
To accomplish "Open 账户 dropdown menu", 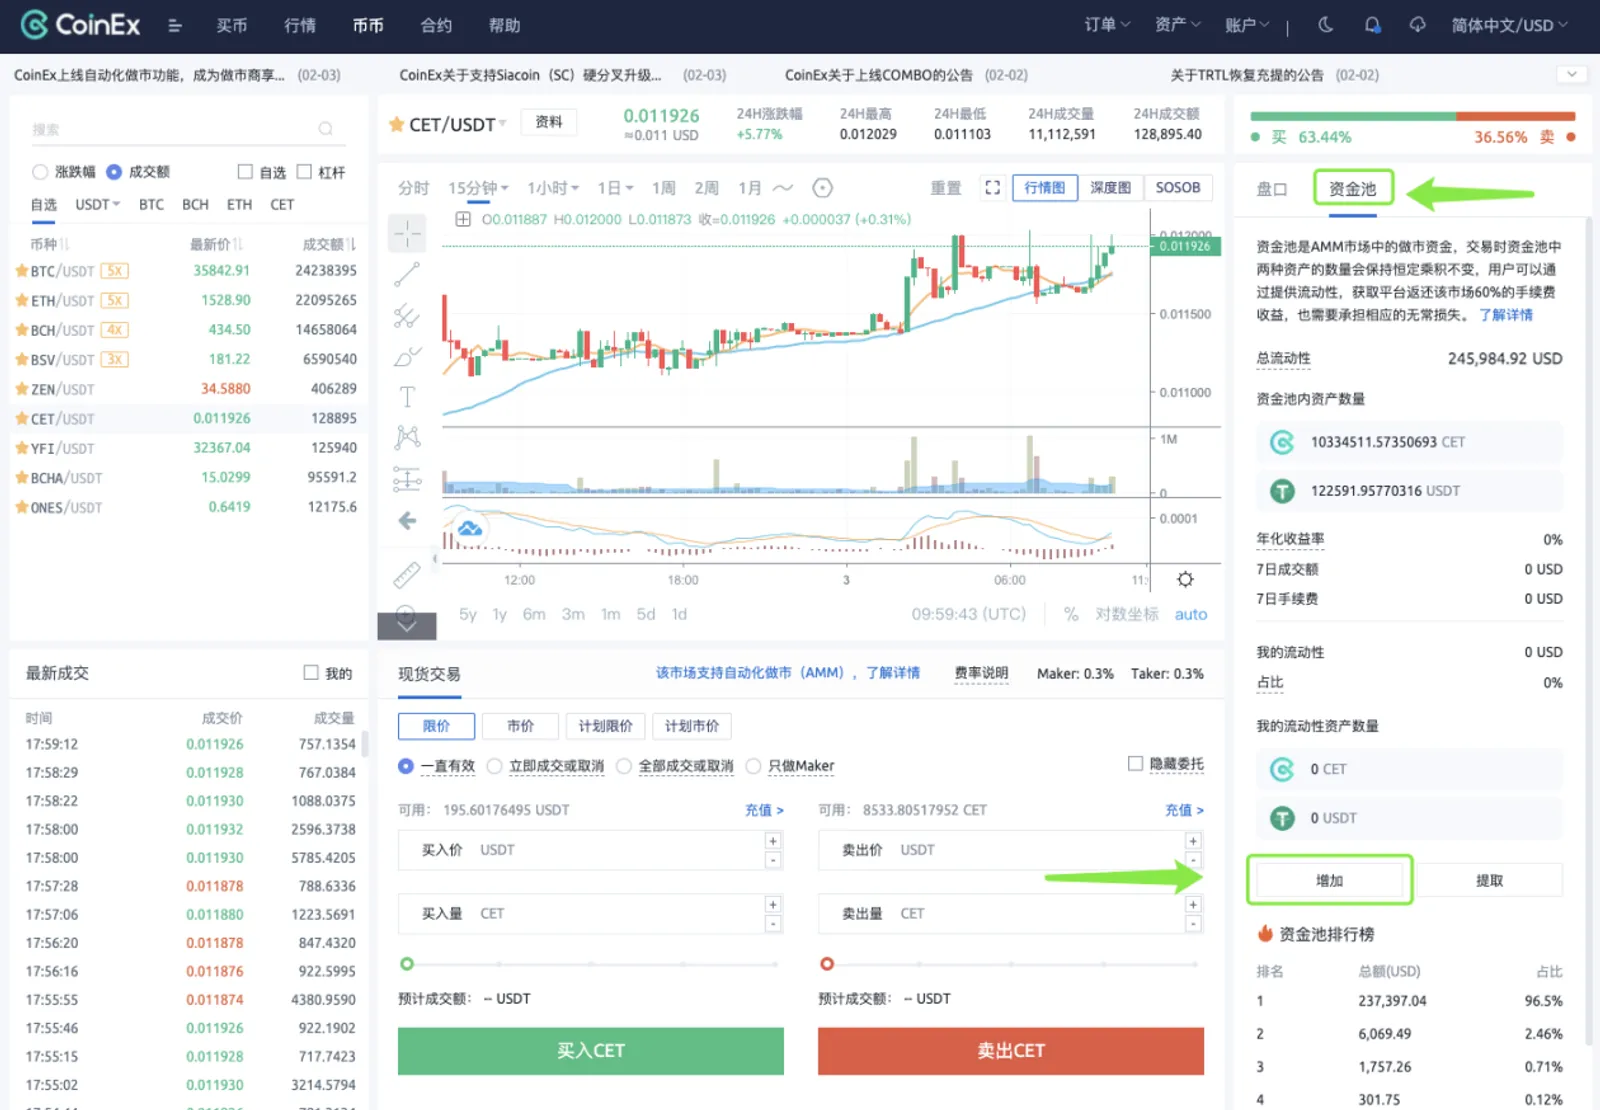I will [1248, 25].
